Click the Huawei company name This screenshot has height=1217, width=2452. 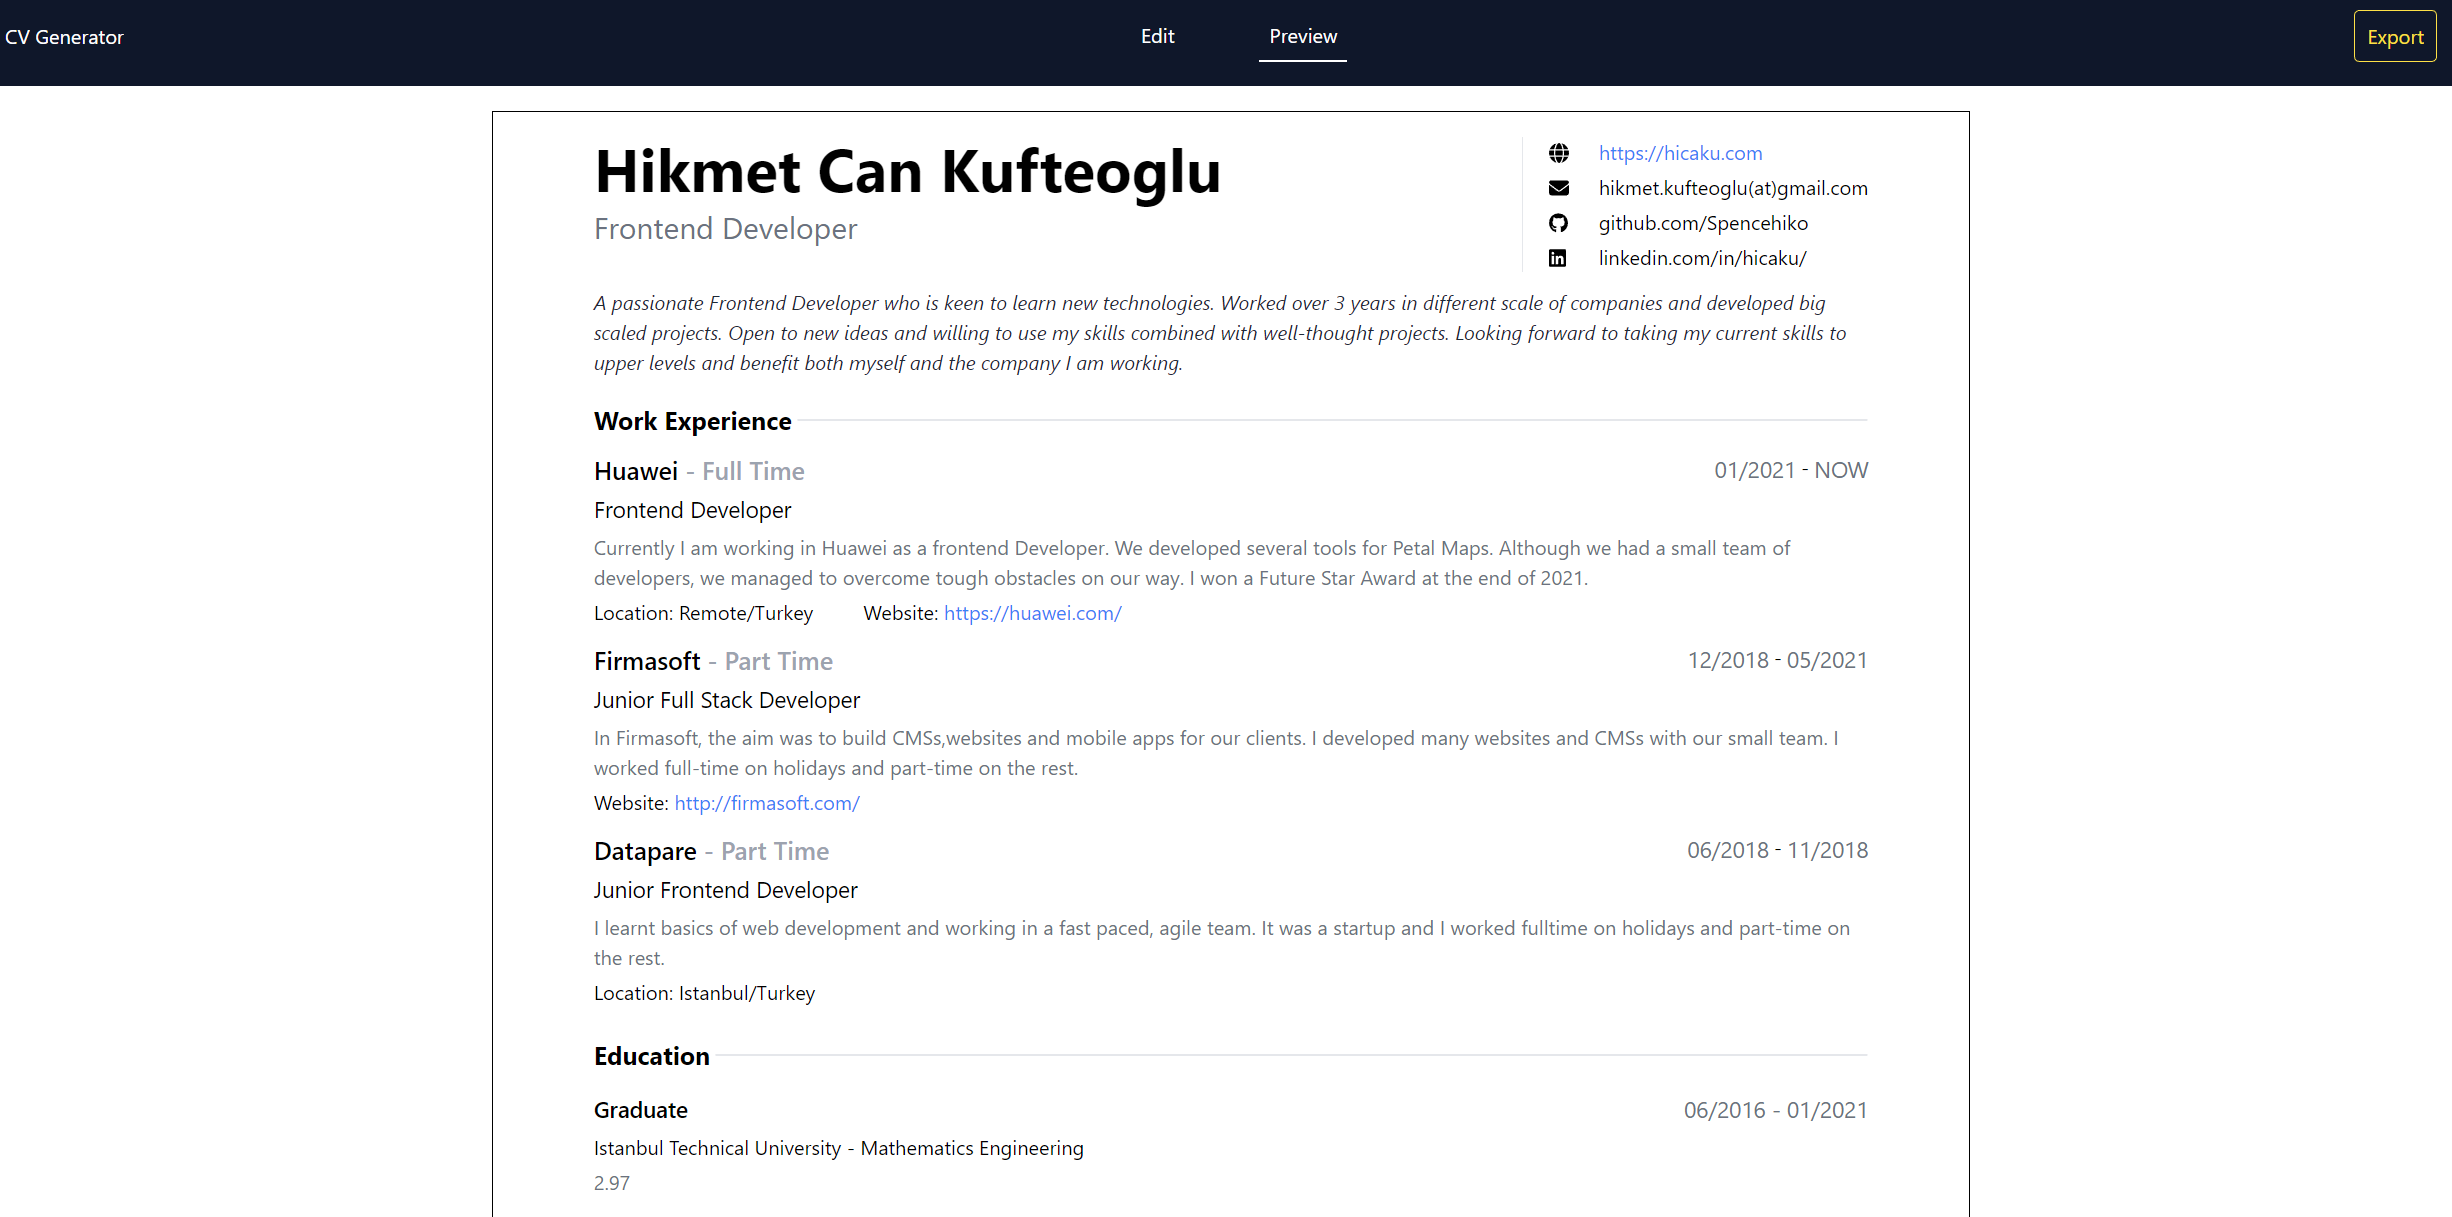click(635, 471)
